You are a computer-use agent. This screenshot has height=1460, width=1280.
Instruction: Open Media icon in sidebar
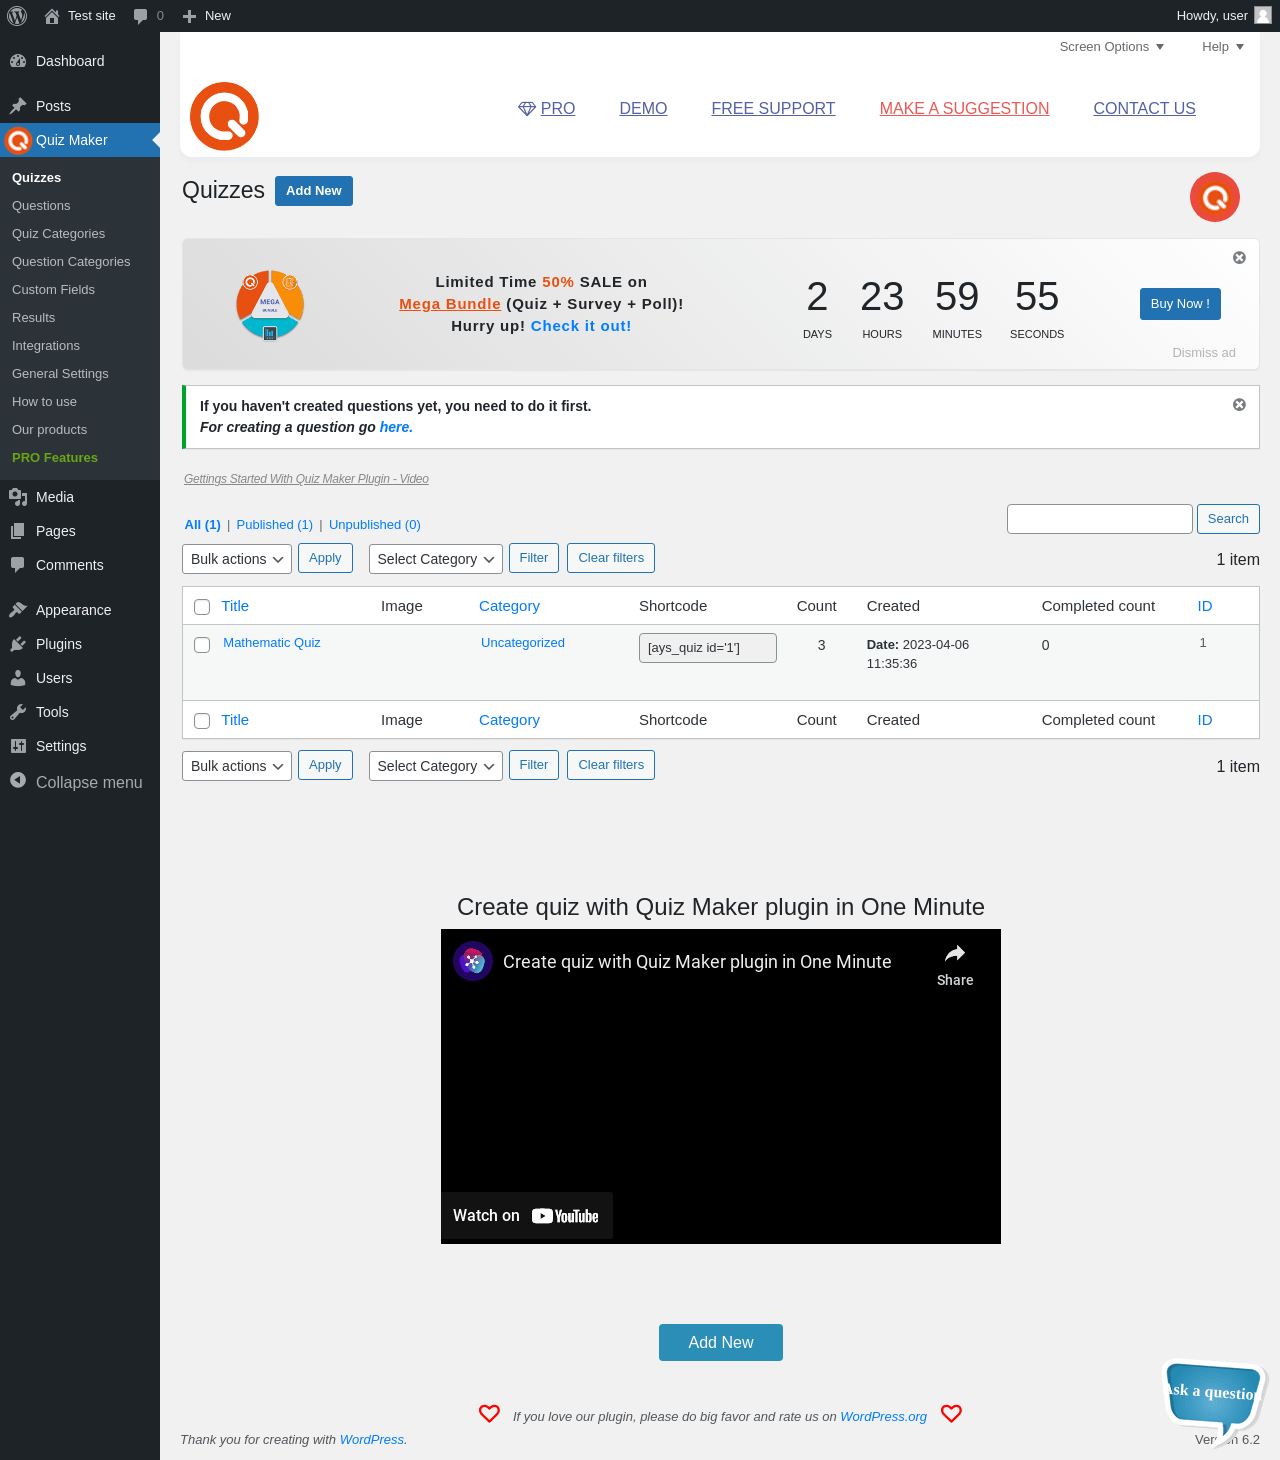pyautogui.click(x=18, y=497)
